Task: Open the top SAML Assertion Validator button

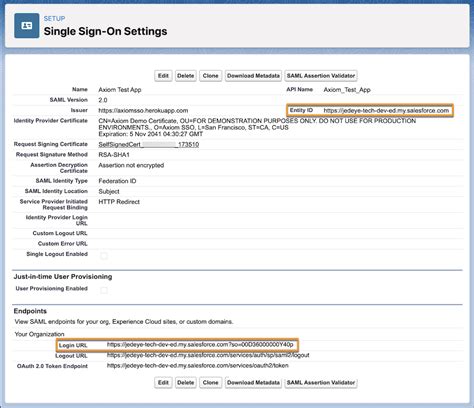Action: point(321,76)
